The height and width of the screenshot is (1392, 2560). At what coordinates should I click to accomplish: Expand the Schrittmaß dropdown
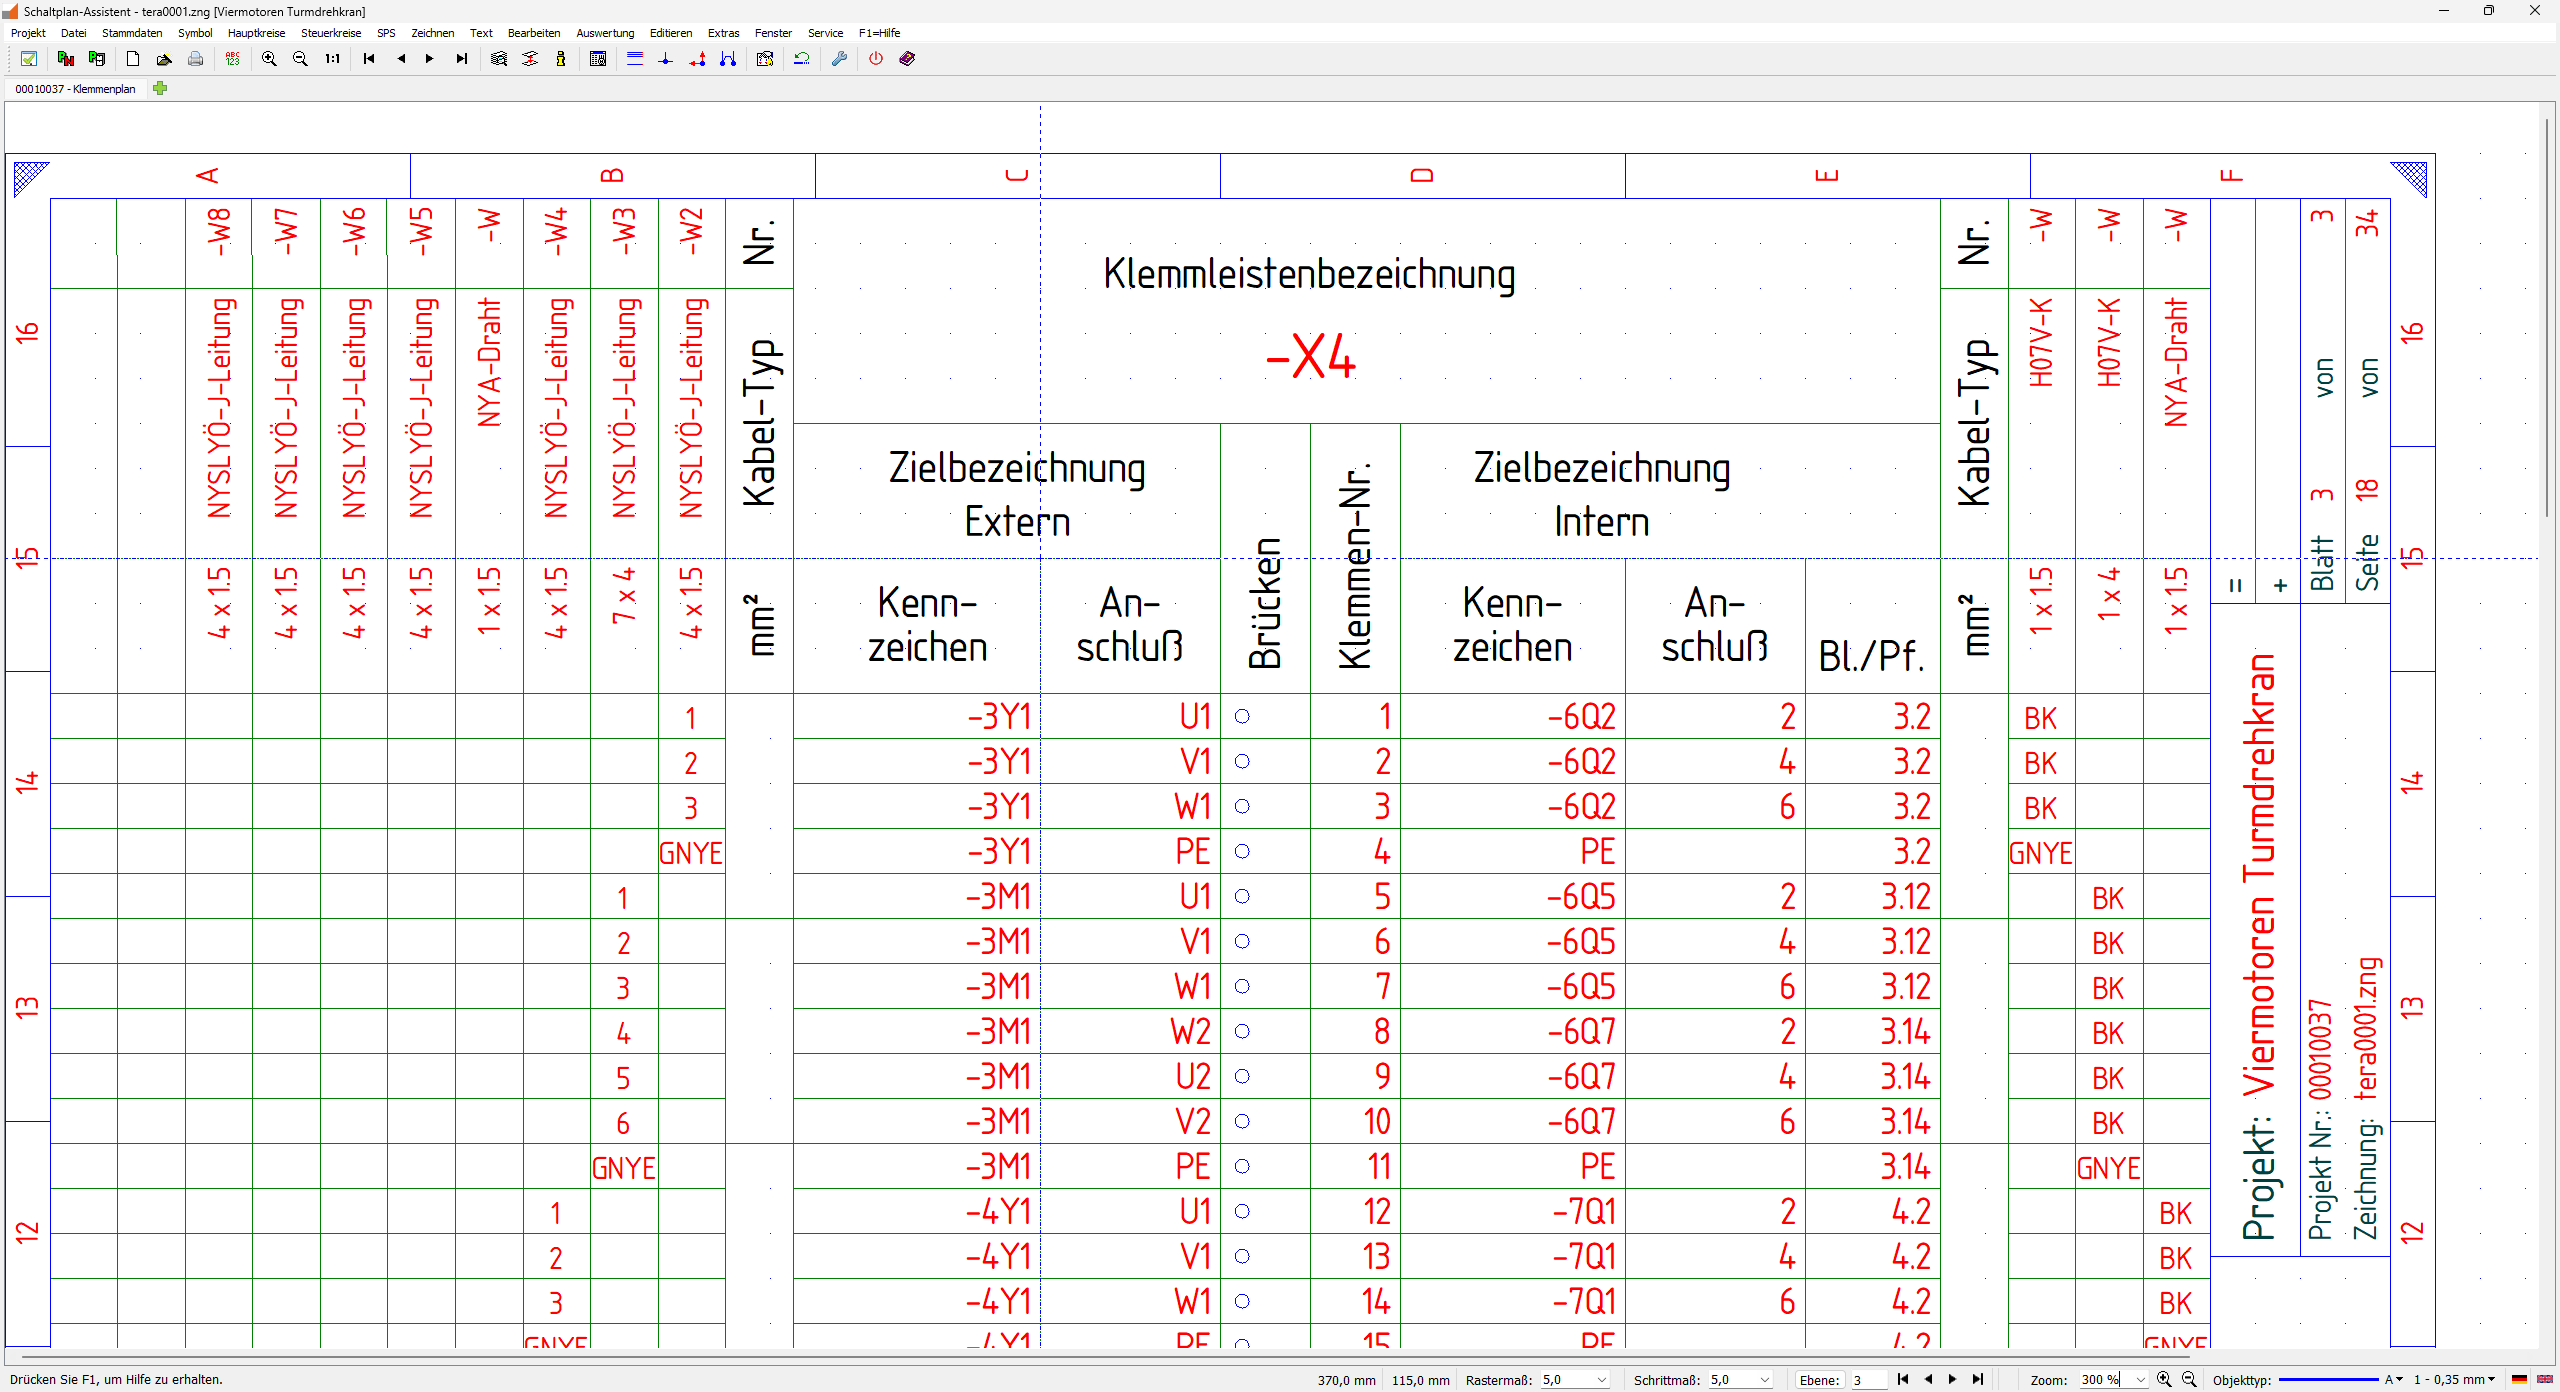pos(1765,1380)
